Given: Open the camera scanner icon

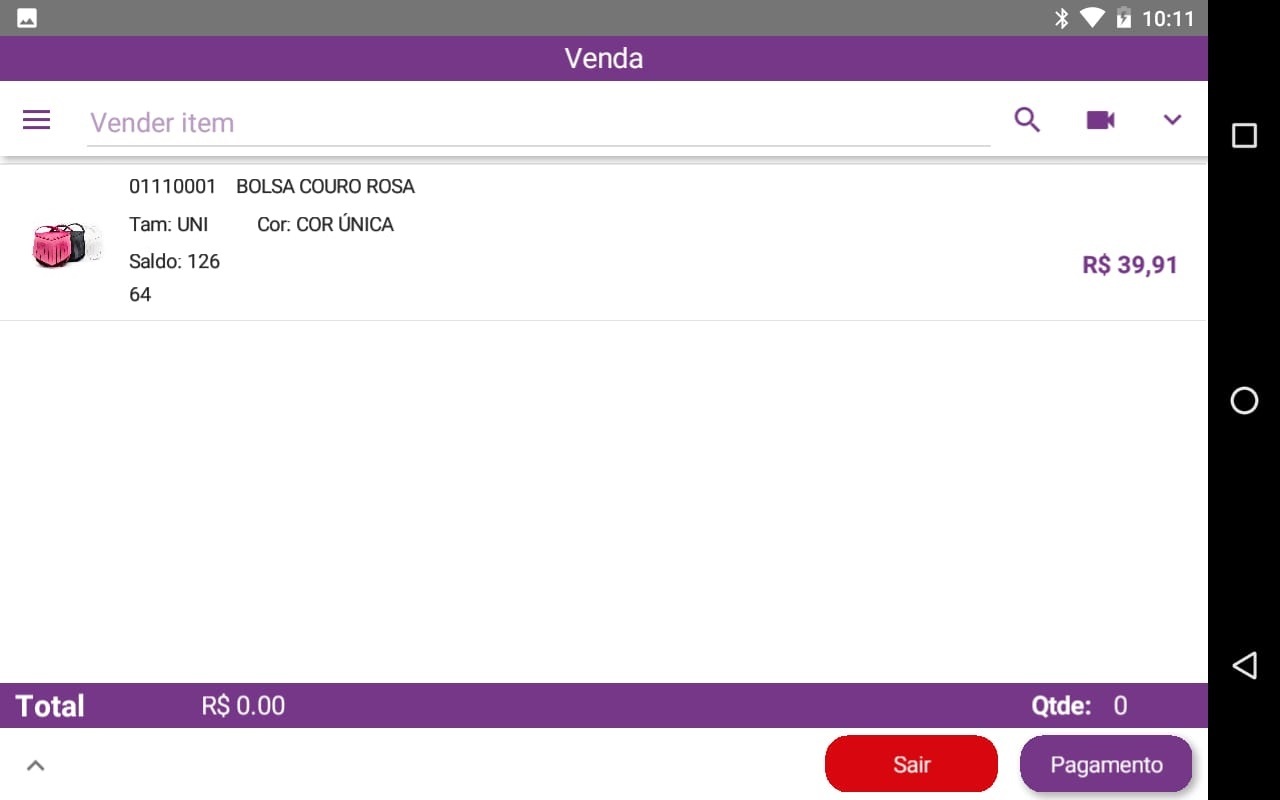Looking at the screenshot, I should (x=1100, y=120).
